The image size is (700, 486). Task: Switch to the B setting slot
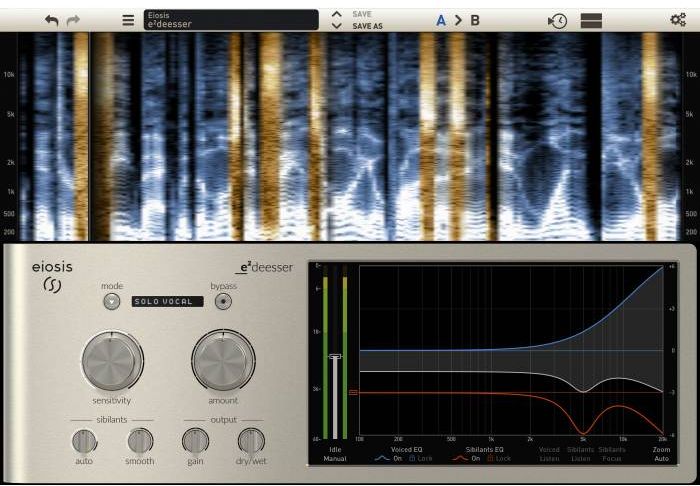pos(475,21)
